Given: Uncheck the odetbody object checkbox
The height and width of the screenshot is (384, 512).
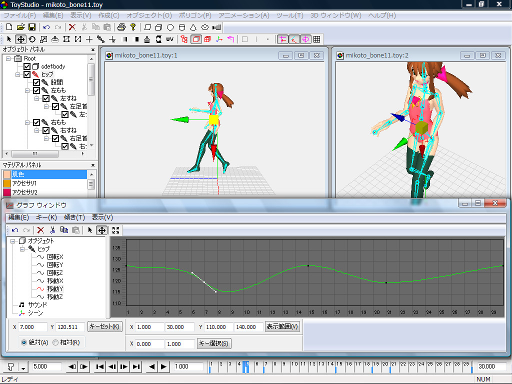Looking at the screenshot, I should tap(27, 66).
